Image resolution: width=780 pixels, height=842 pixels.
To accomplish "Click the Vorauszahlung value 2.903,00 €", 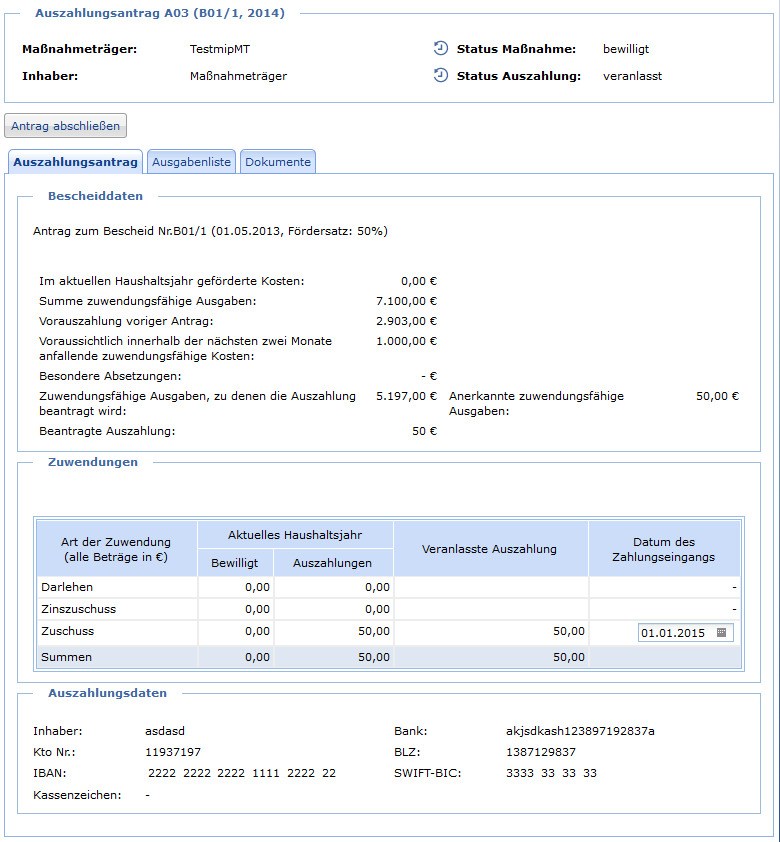I will pos(406,321).
